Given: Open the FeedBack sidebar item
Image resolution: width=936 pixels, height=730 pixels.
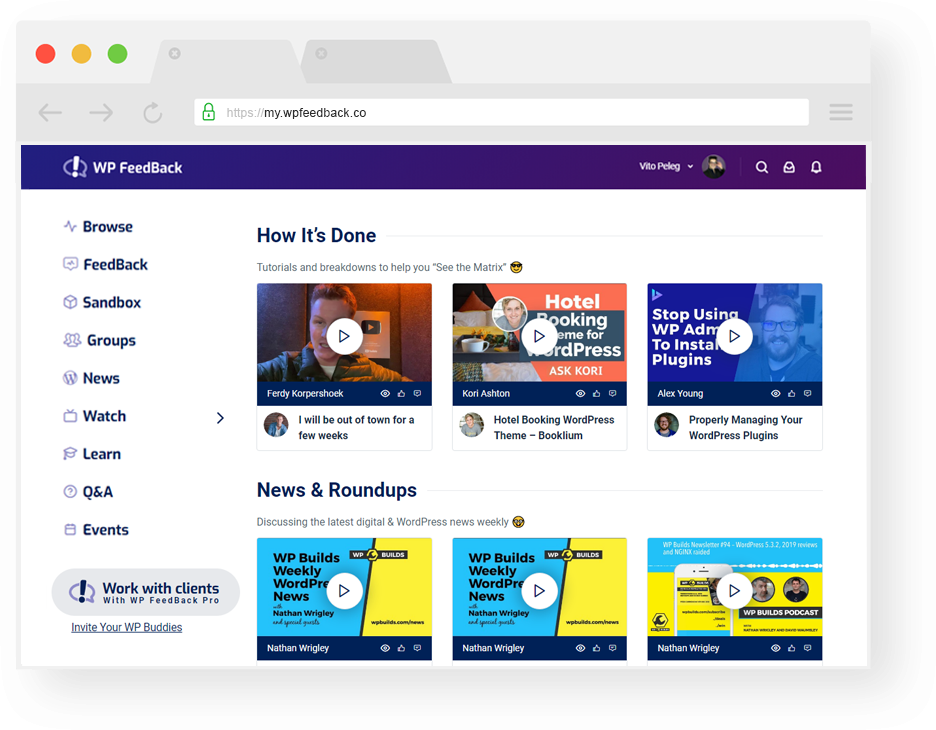Looking at the screenshot, I should [106, 264].
